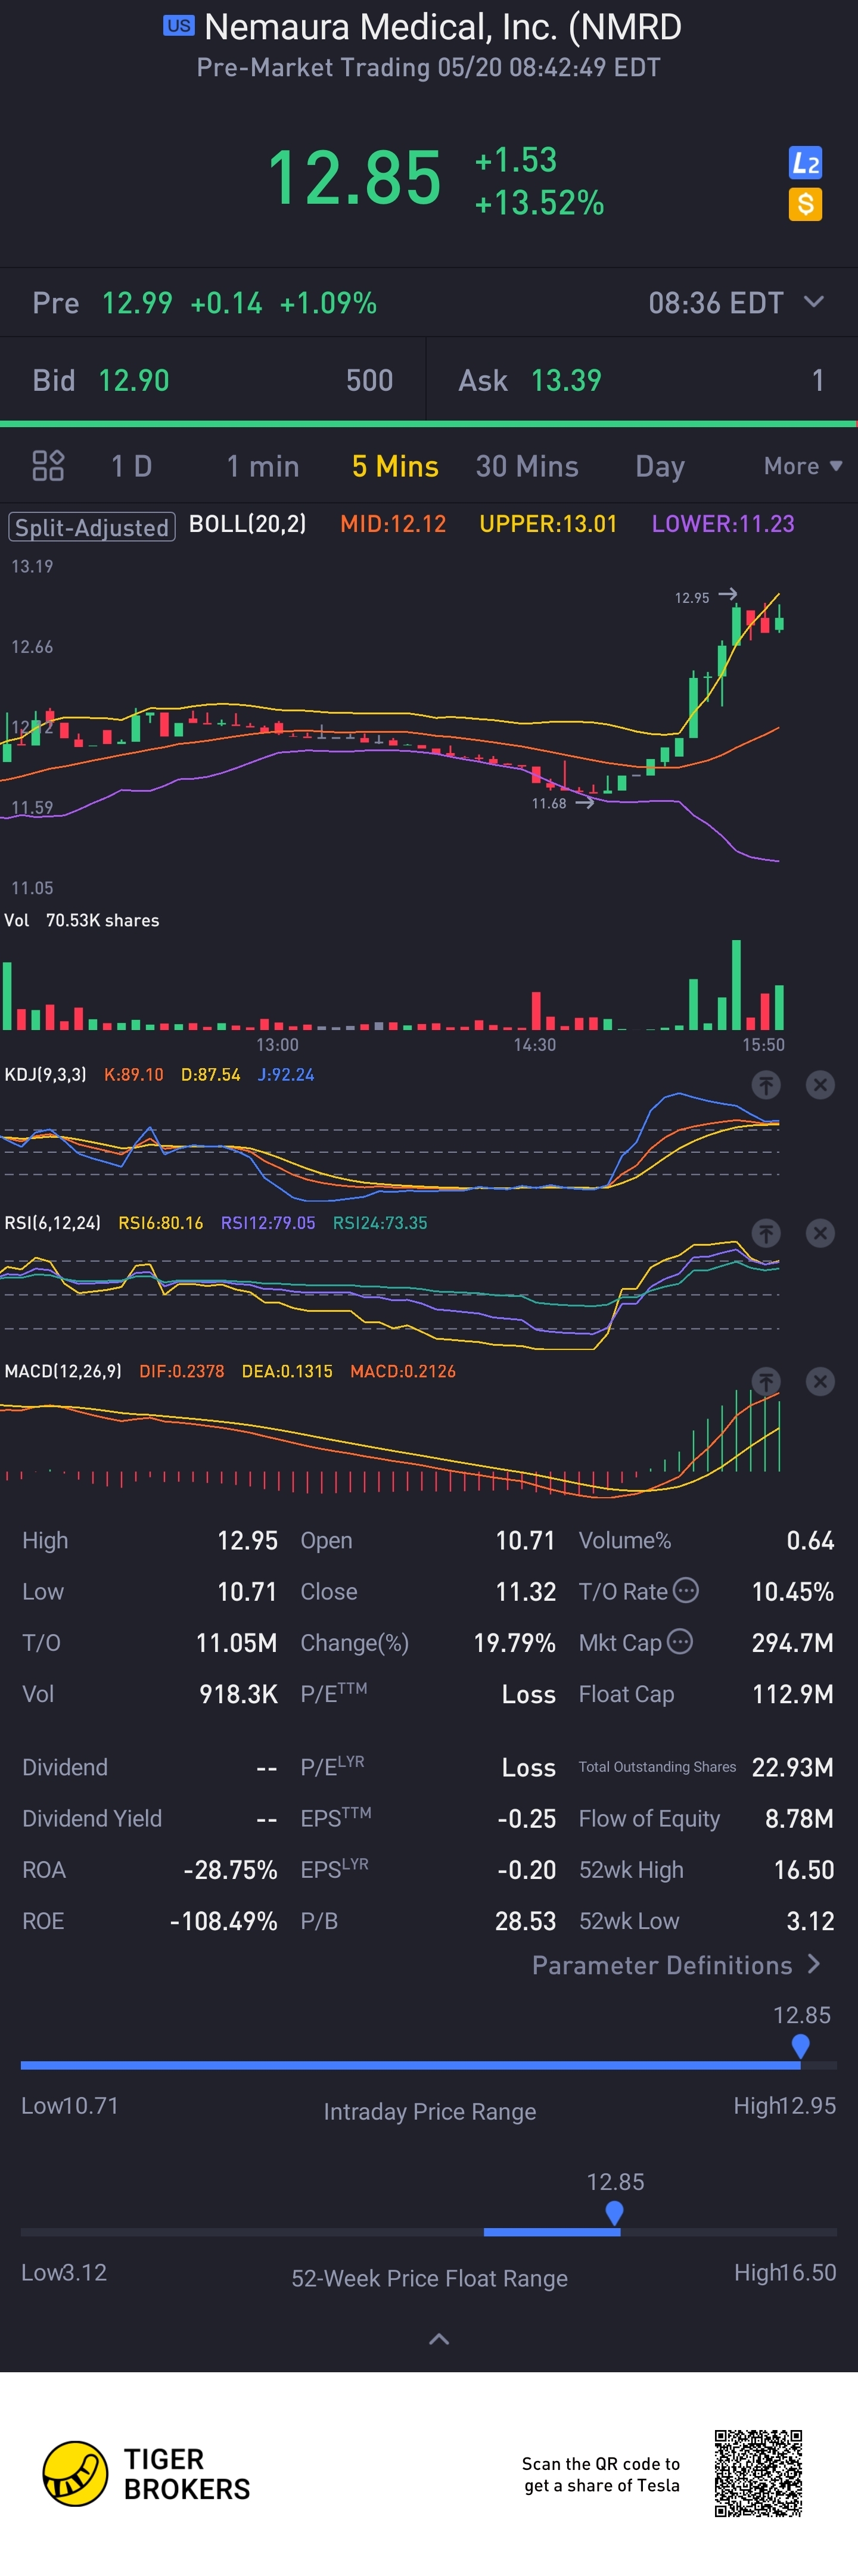The width and height of the screenshot is (858, 2576).
Task: Tap the KDJ(9,3,3) indicator label
Action: point(46,1075)
